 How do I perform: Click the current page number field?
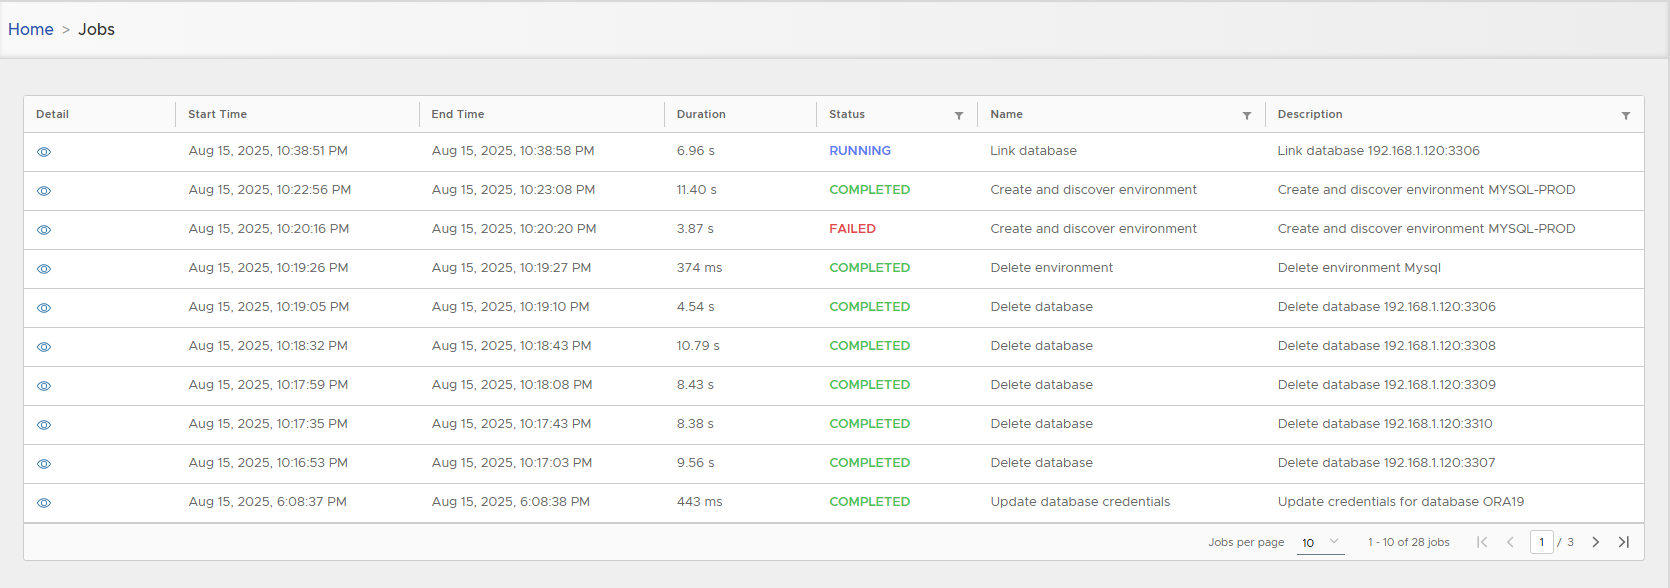[x=1541, y=542]
